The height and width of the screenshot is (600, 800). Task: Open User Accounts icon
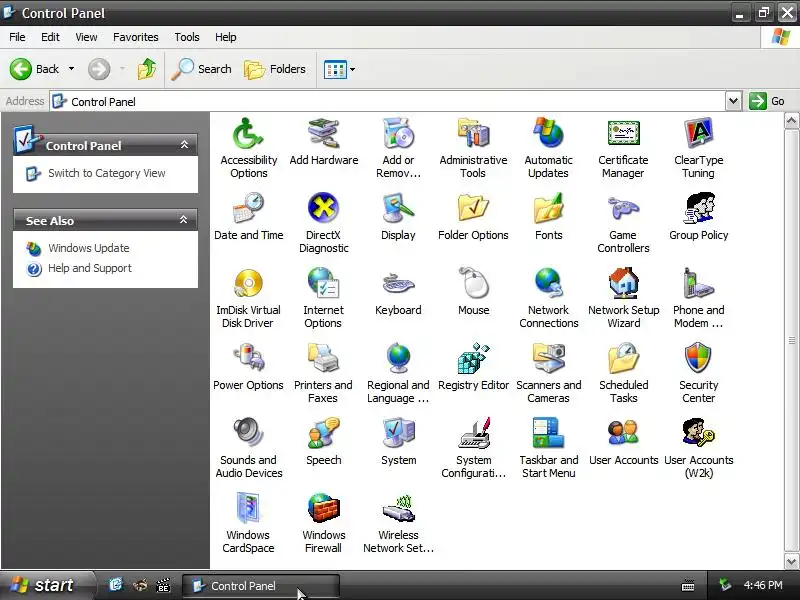[623, 442]
